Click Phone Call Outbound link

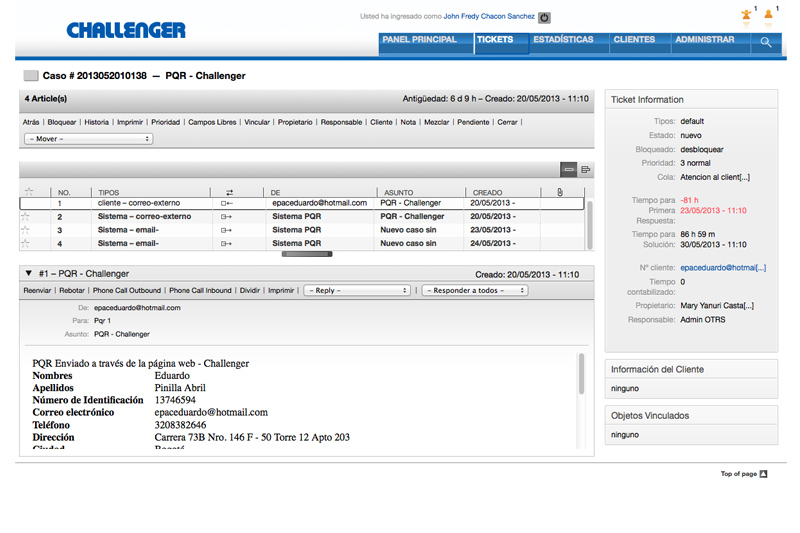[127, 290]
